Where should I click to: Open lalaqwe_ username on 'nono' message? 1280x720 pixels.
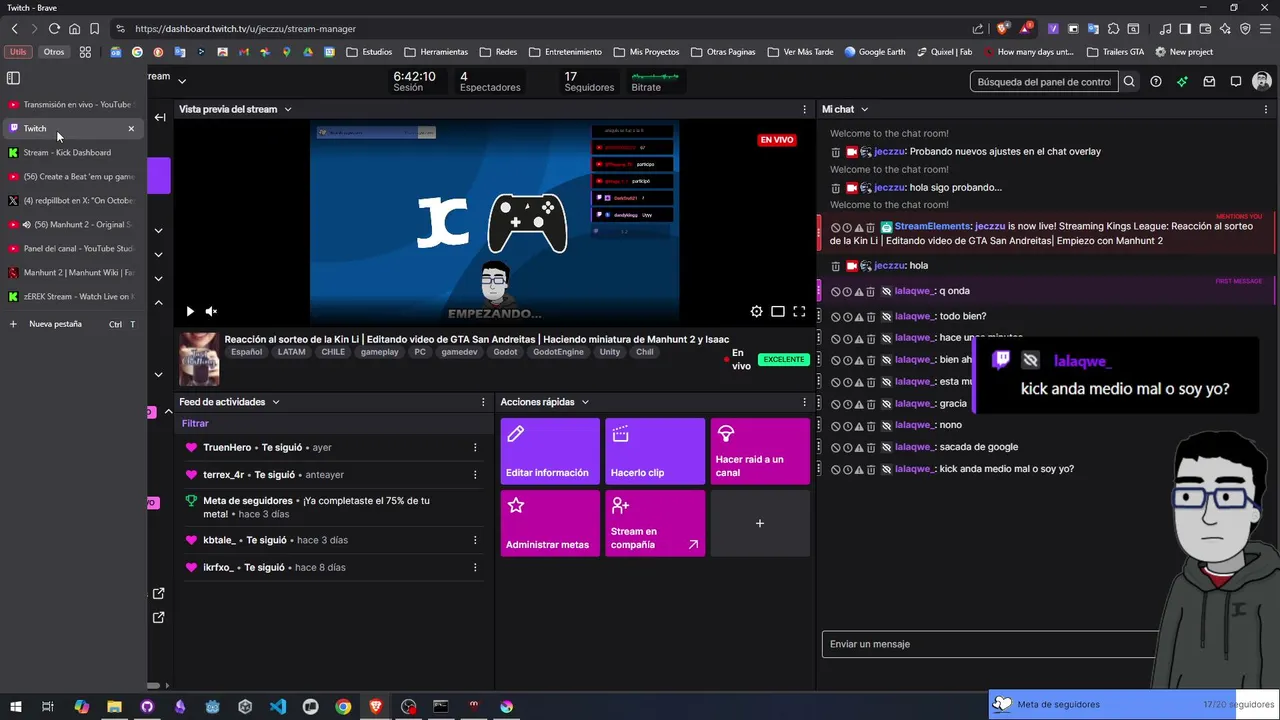(914, 425)
